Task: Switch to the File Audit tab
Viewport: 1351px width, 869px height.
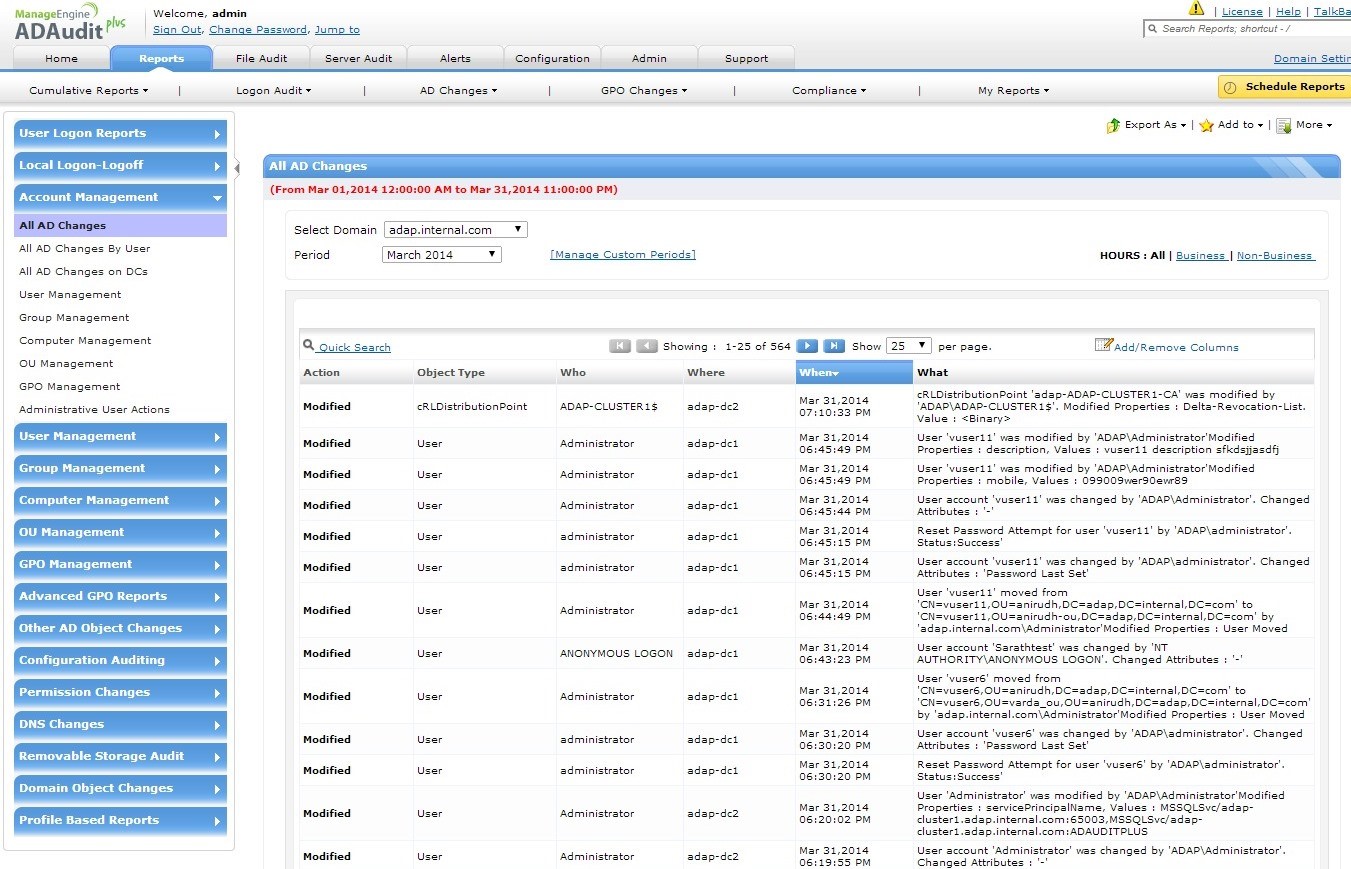Action: 261,58
